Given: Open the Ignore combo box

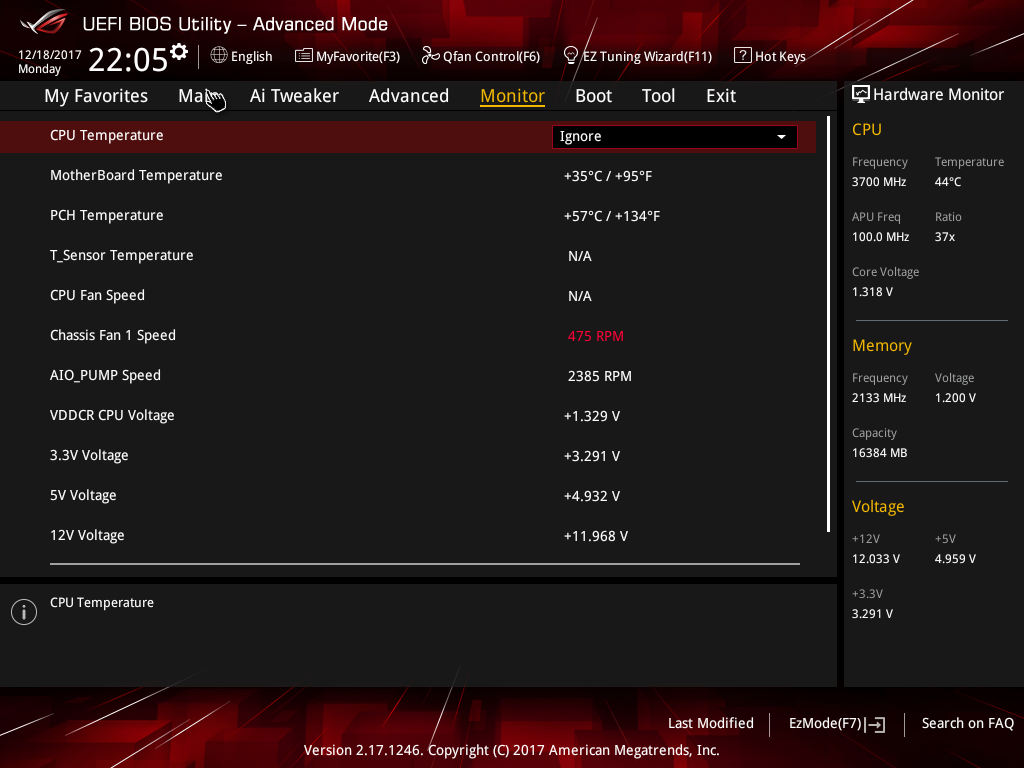Looking at the screenshot, I should coord(675,136).
